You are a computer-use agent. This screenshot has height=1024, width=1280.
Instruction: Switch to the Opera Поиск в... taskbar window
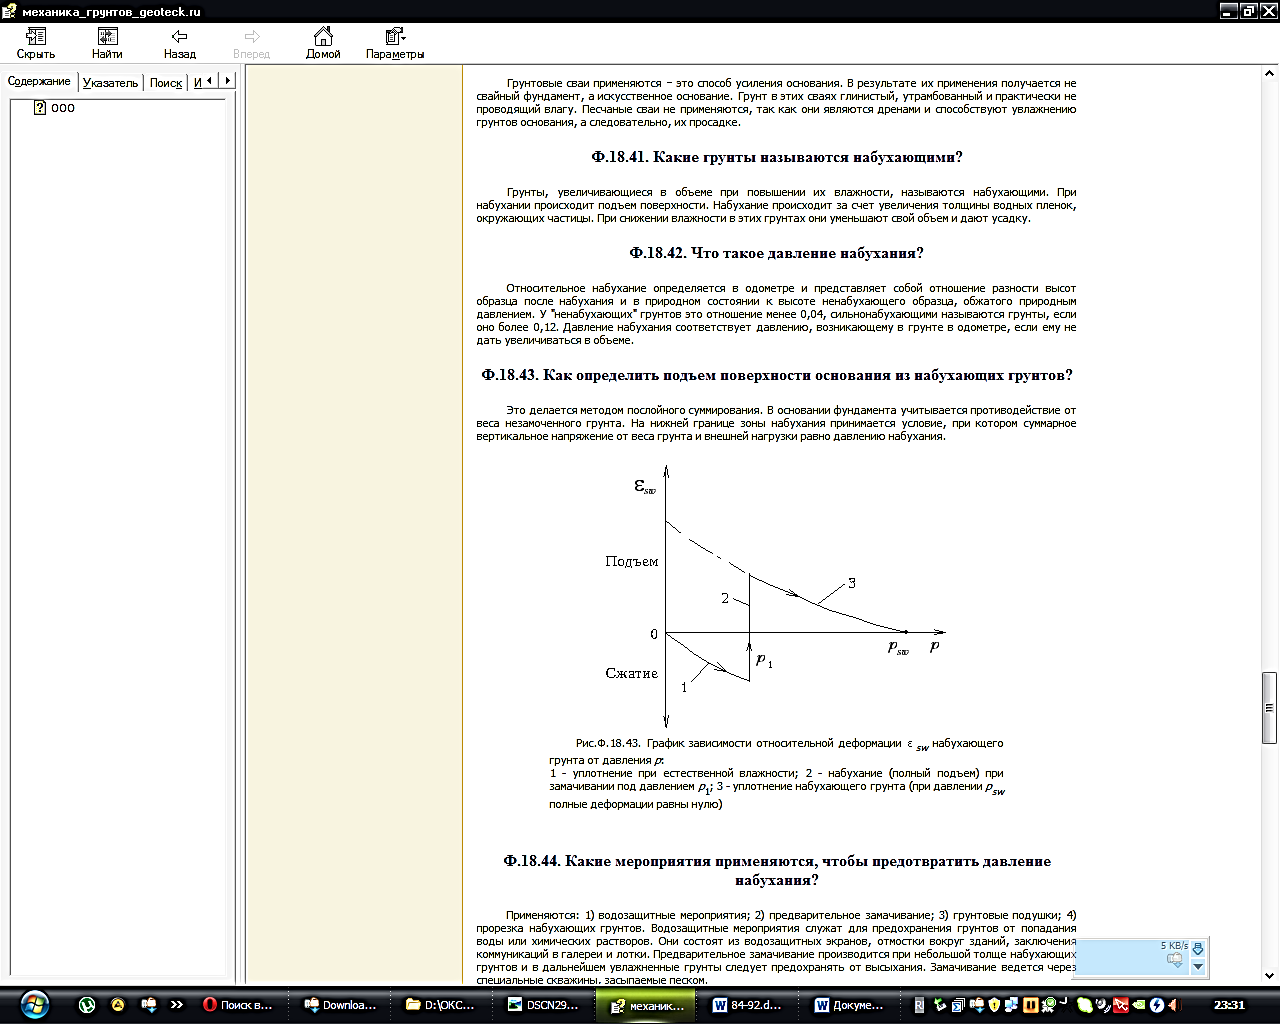tap(240, 1005)
